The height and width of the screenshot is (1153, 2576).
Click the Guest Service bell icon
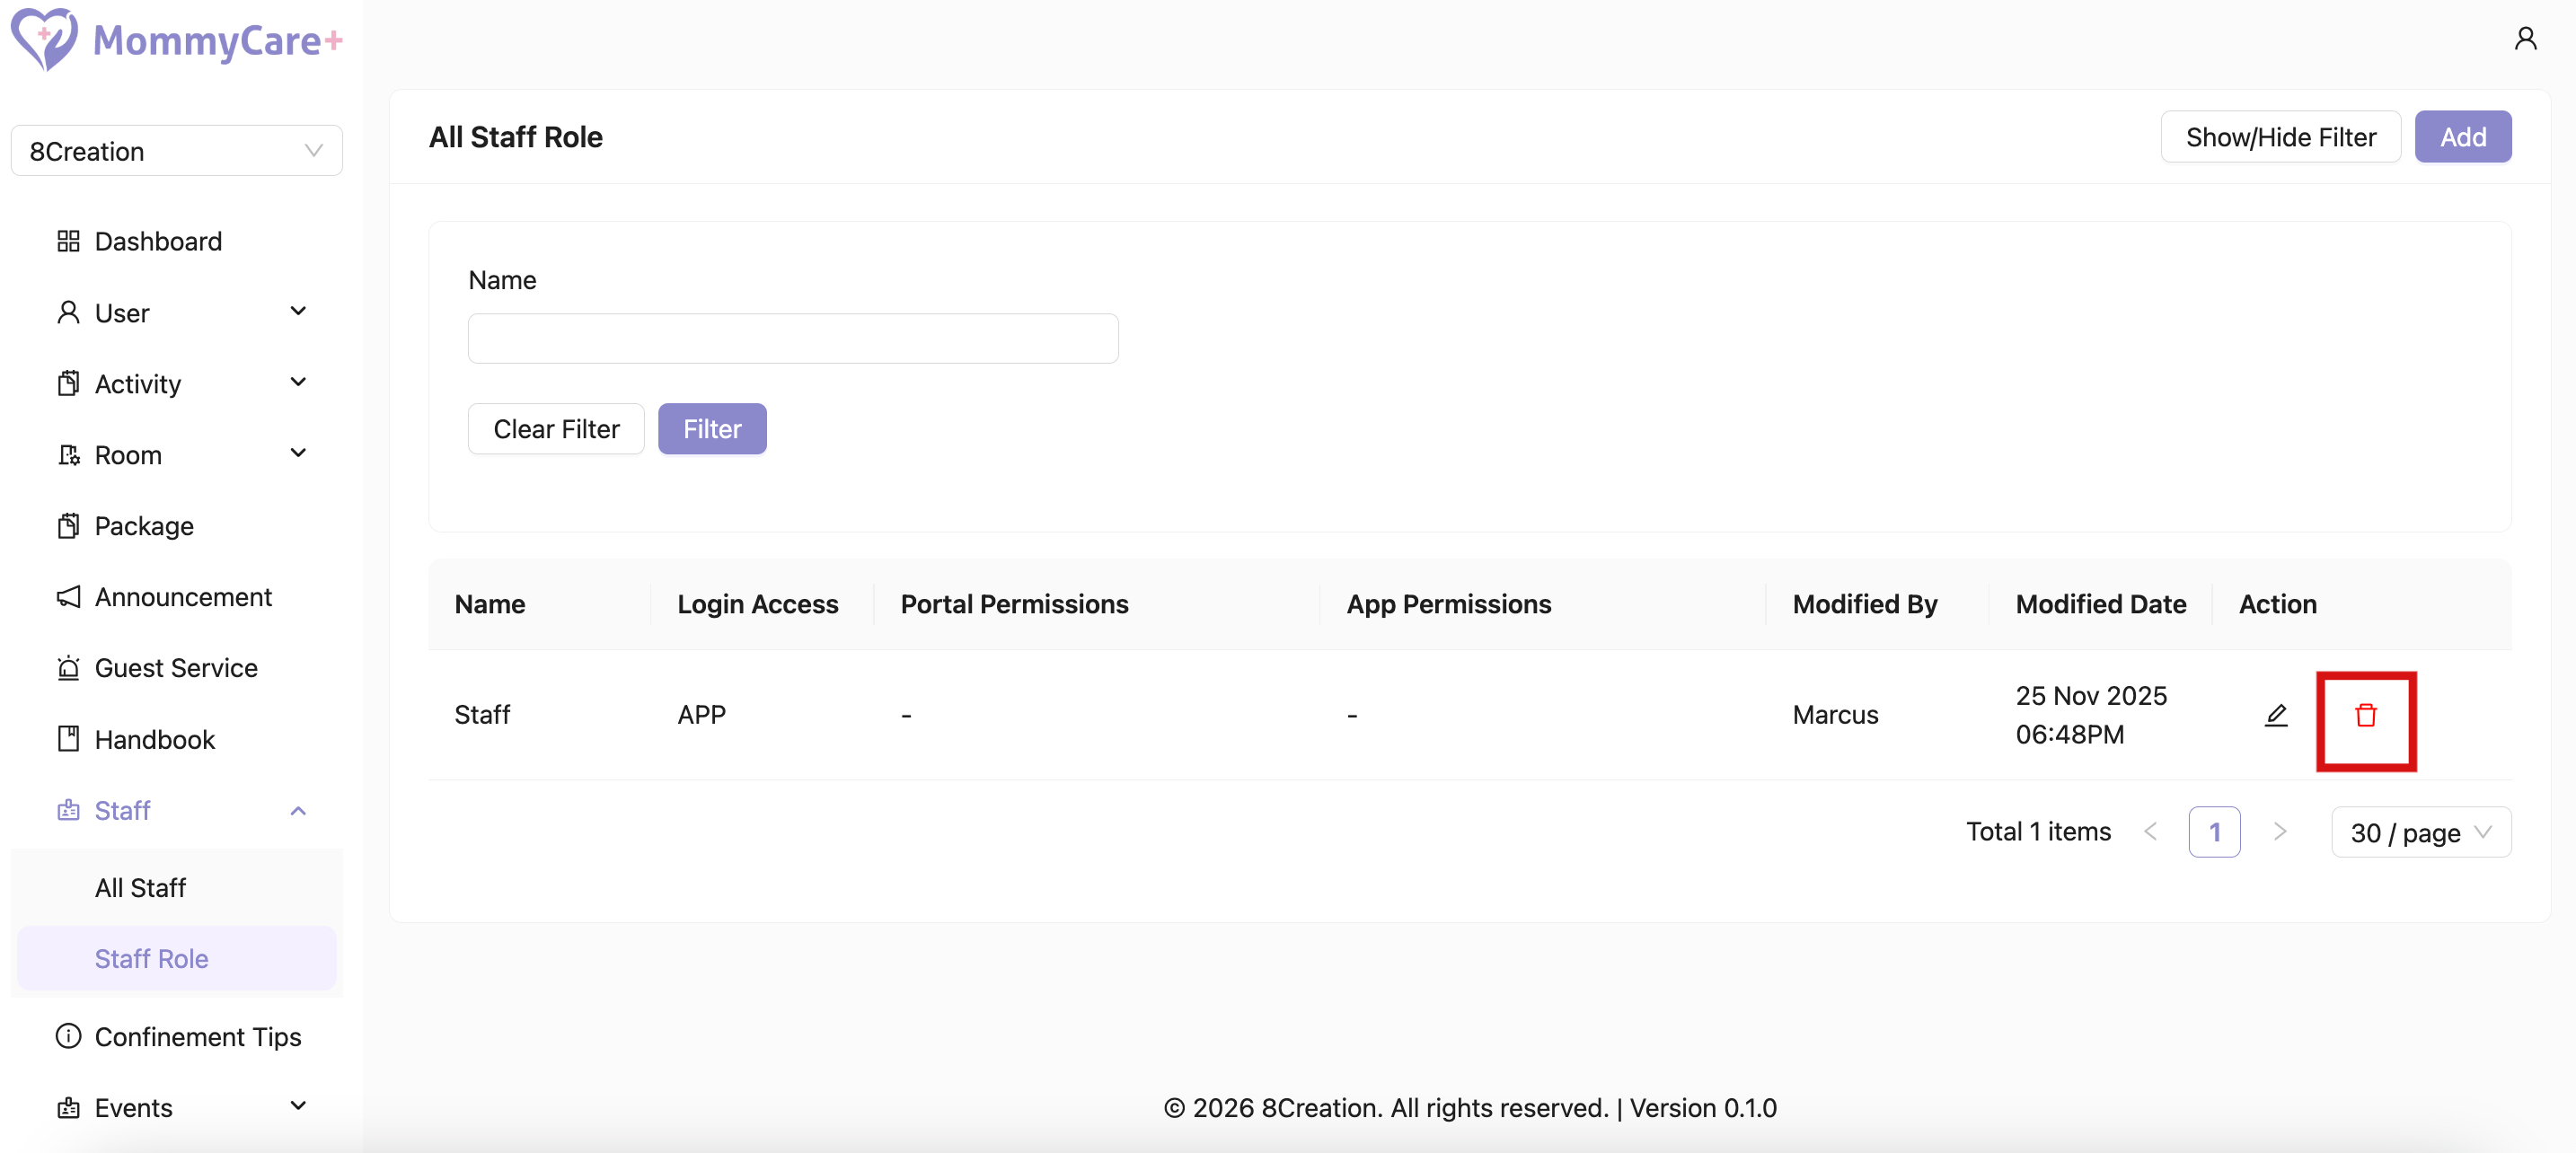pos(68,668)
